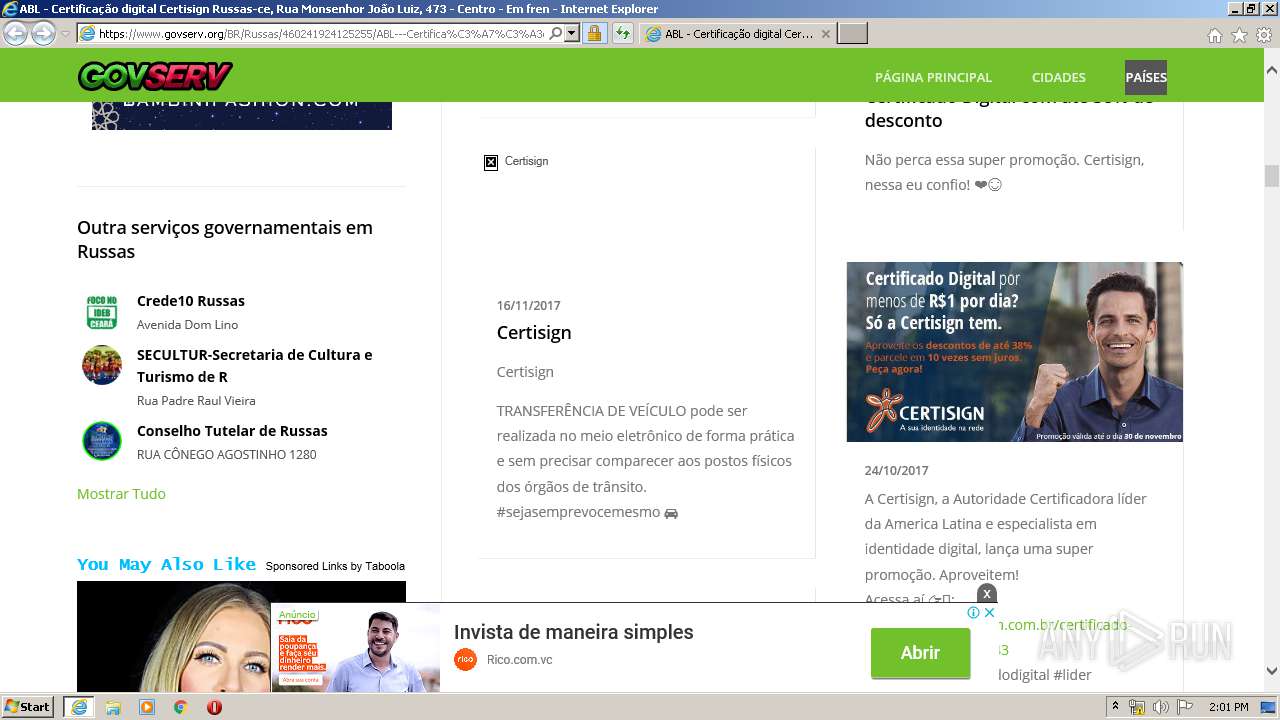
Task: Click the hashtag #sejasemprevocemesmo text
Action: point(579,512)
